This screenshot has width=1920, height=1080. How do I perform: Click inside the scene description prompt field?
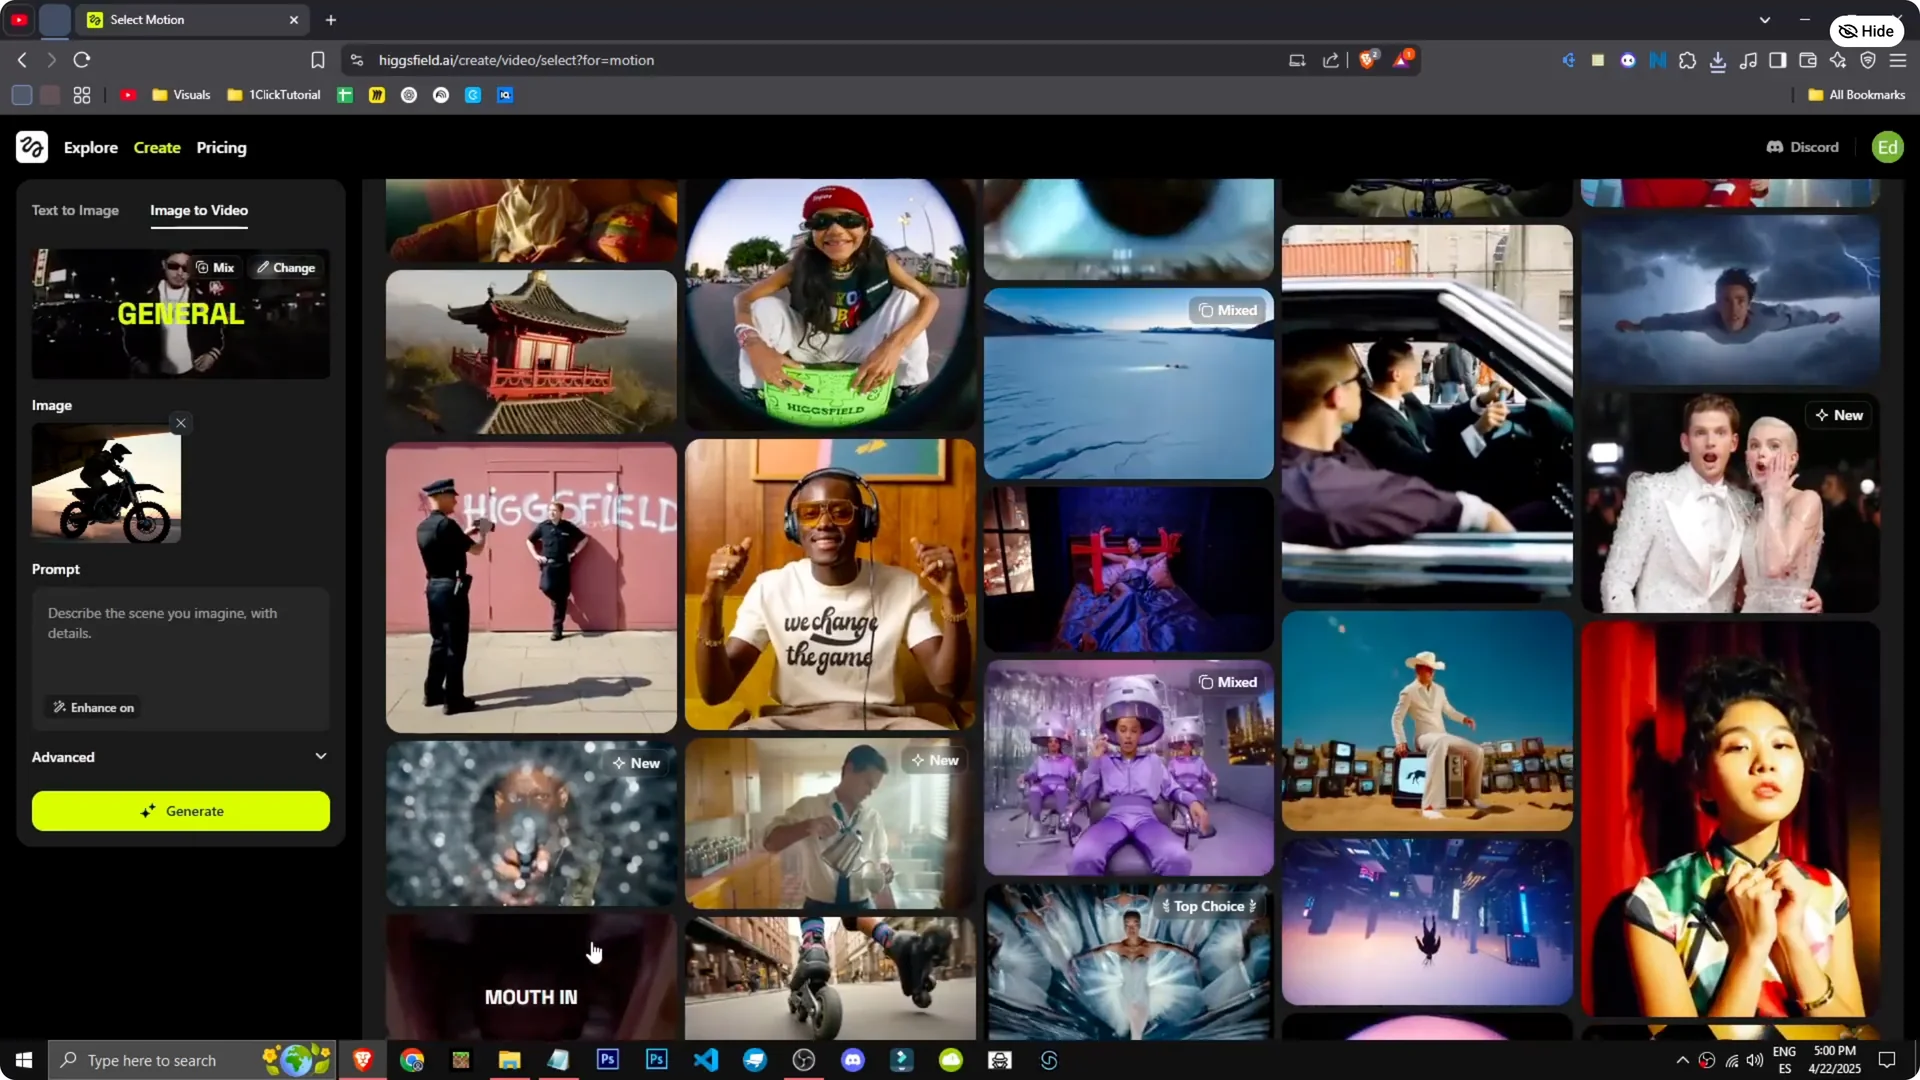click(x=180, y=640)
